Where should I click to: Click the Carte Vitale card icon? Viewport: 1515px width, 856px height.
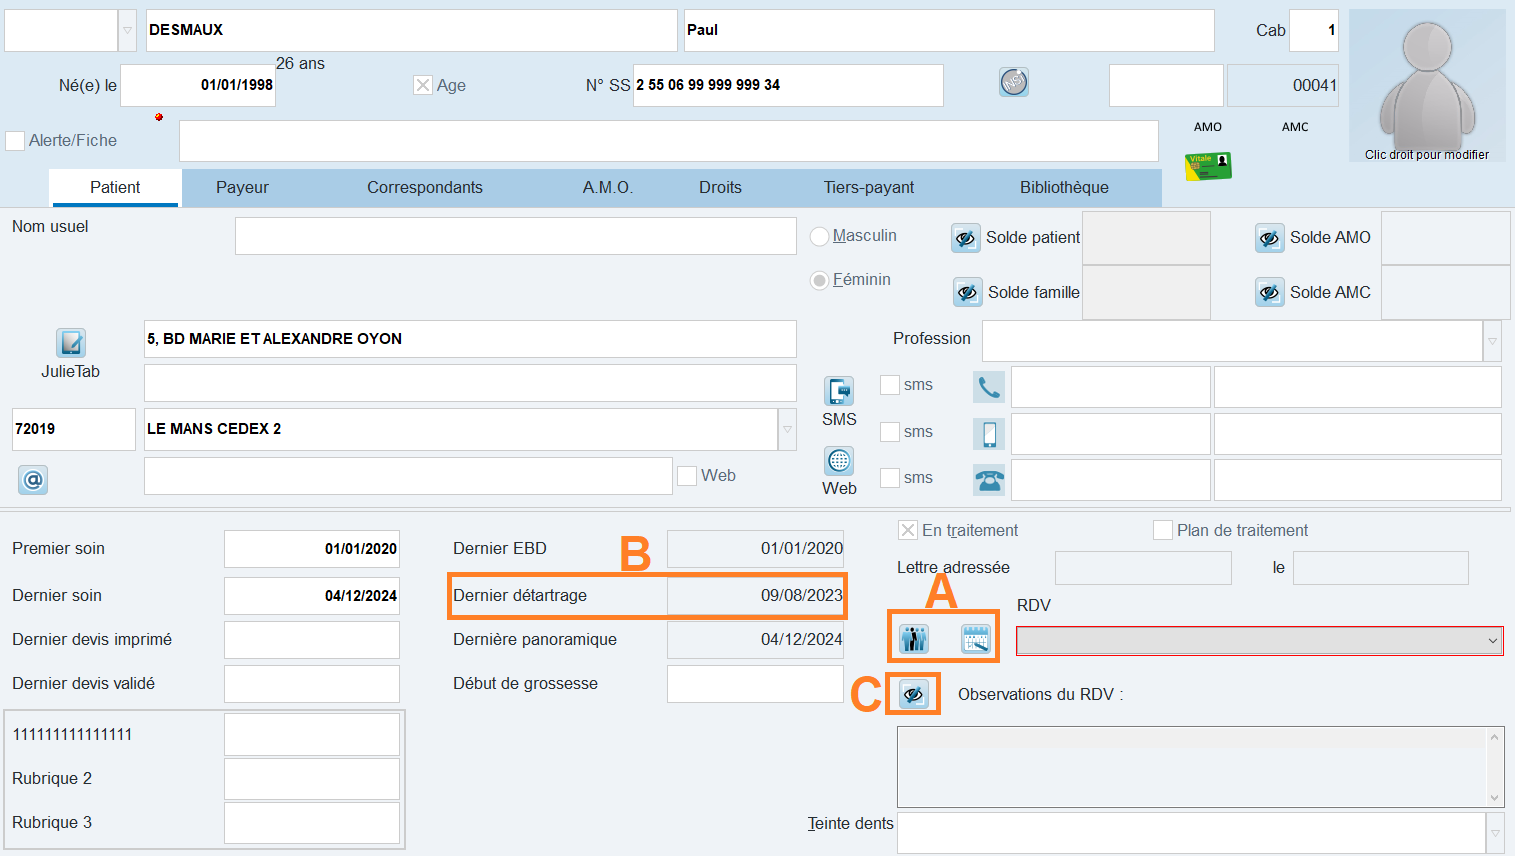tap(1208, 165)
